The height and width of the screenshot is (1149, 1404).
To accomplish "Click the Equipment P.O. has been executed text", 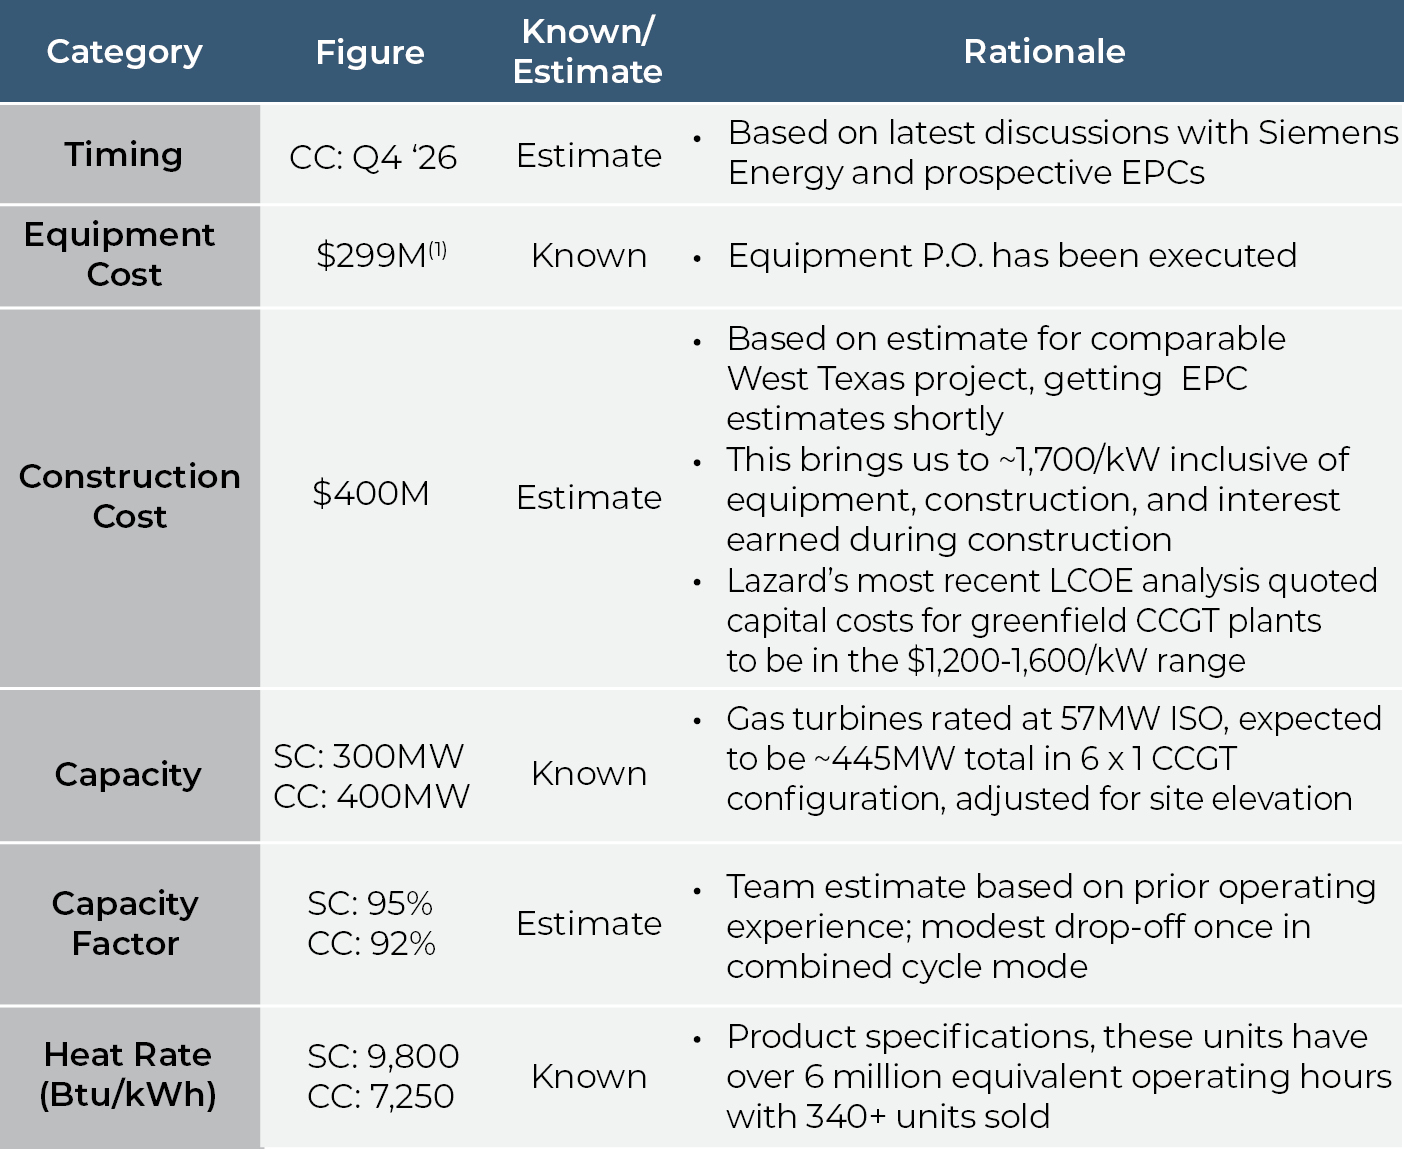I will coord(1012,256).
